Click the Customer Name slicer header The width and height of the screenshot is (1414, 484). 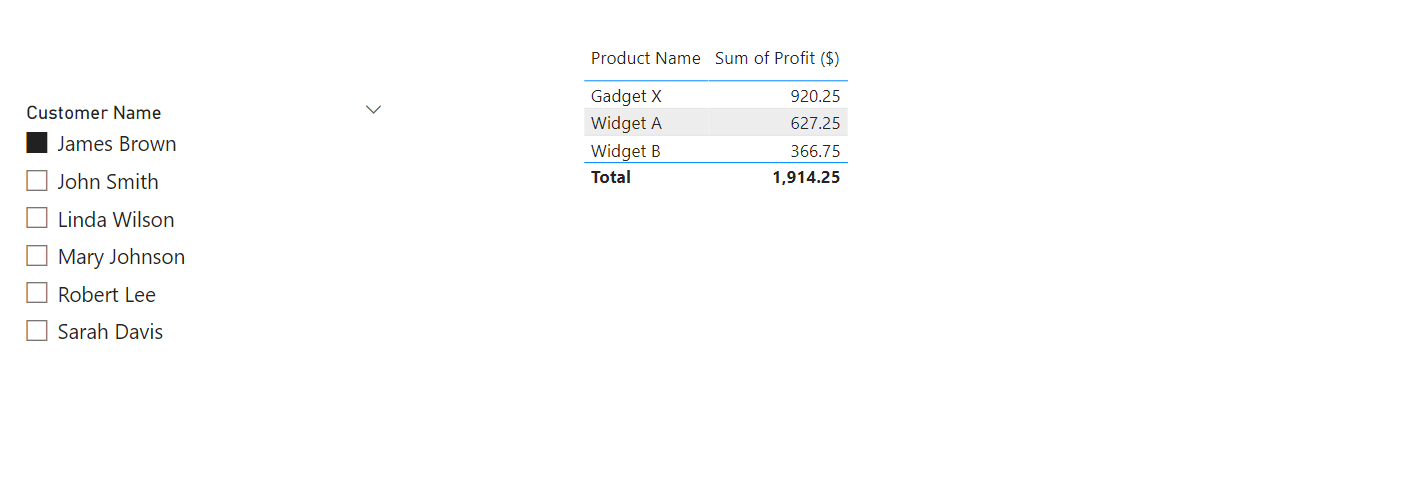click(x=94, y=113)
